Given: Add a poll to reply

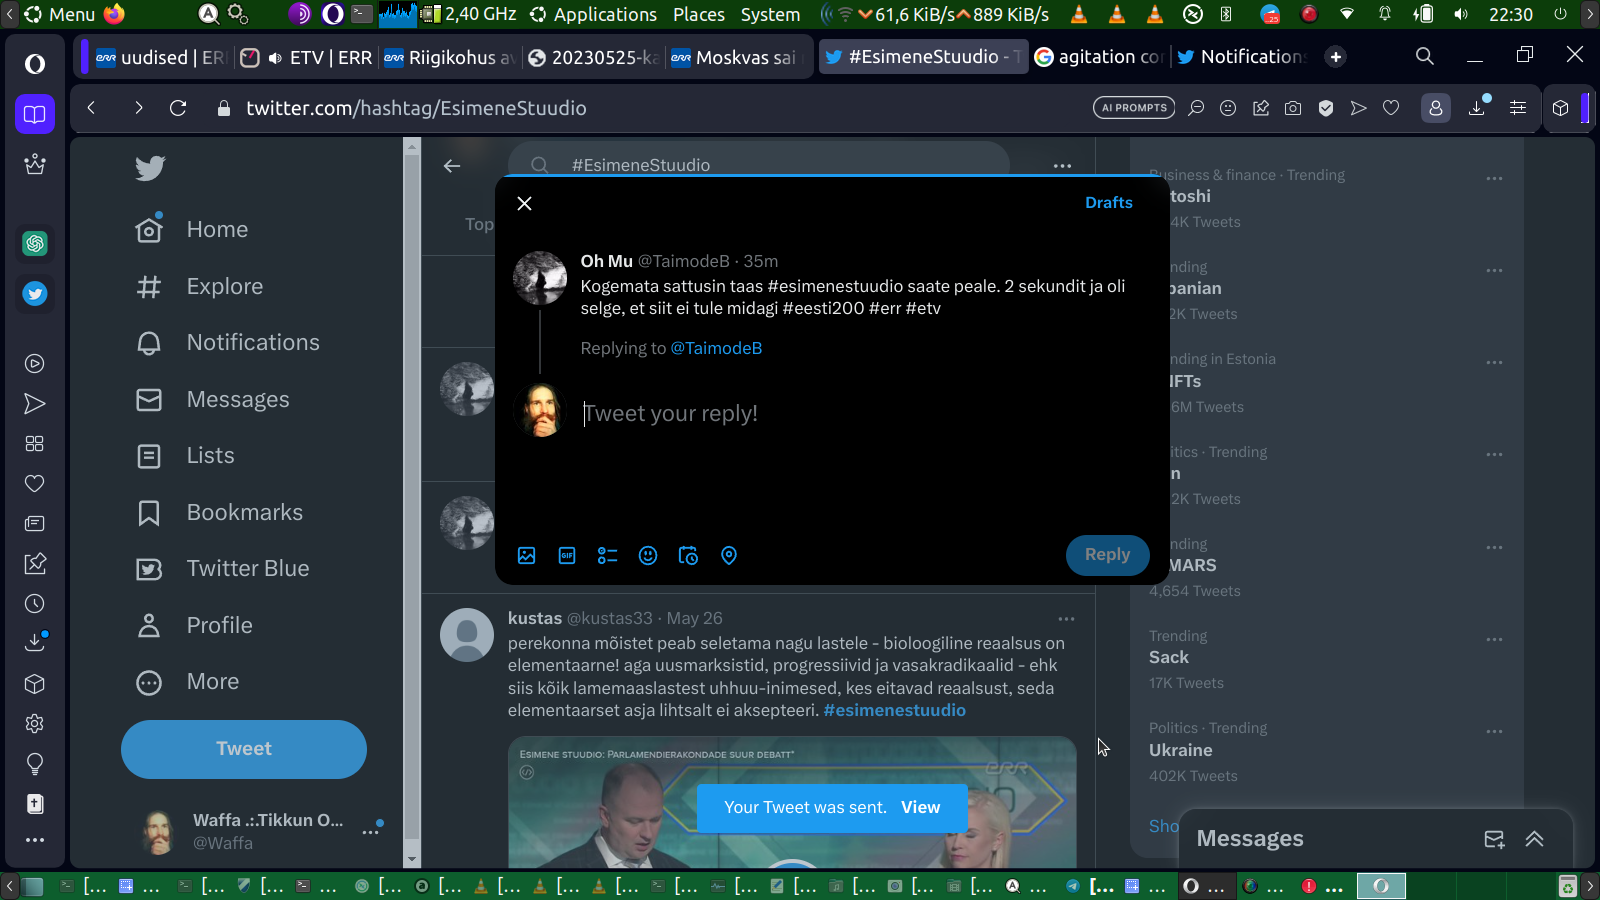Looking at the screenshot, I should click(x=607, y=555).
